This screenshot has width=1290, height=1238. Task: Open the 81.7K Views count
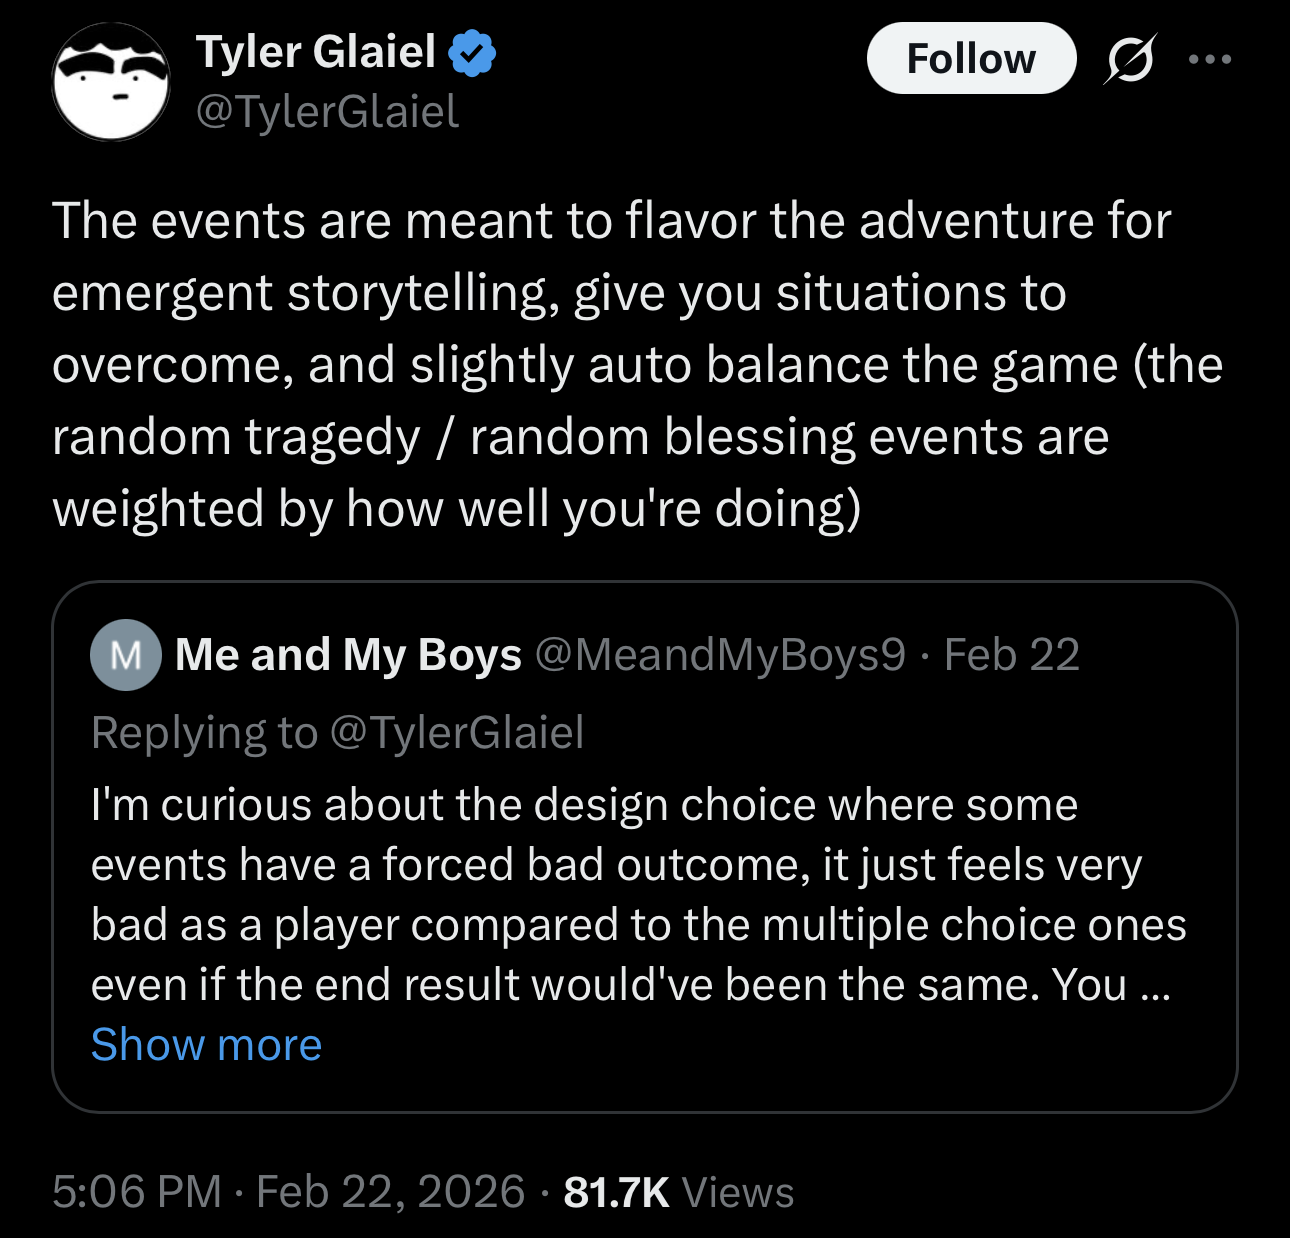(x=616, y=1192)
